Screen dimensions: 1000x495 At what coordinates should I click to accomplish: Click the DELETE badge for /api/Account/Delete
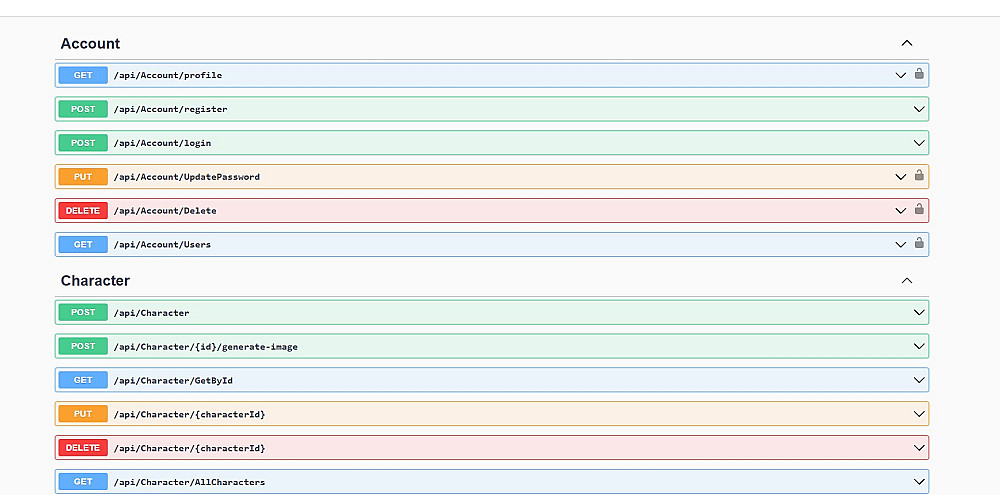[83, 211]
